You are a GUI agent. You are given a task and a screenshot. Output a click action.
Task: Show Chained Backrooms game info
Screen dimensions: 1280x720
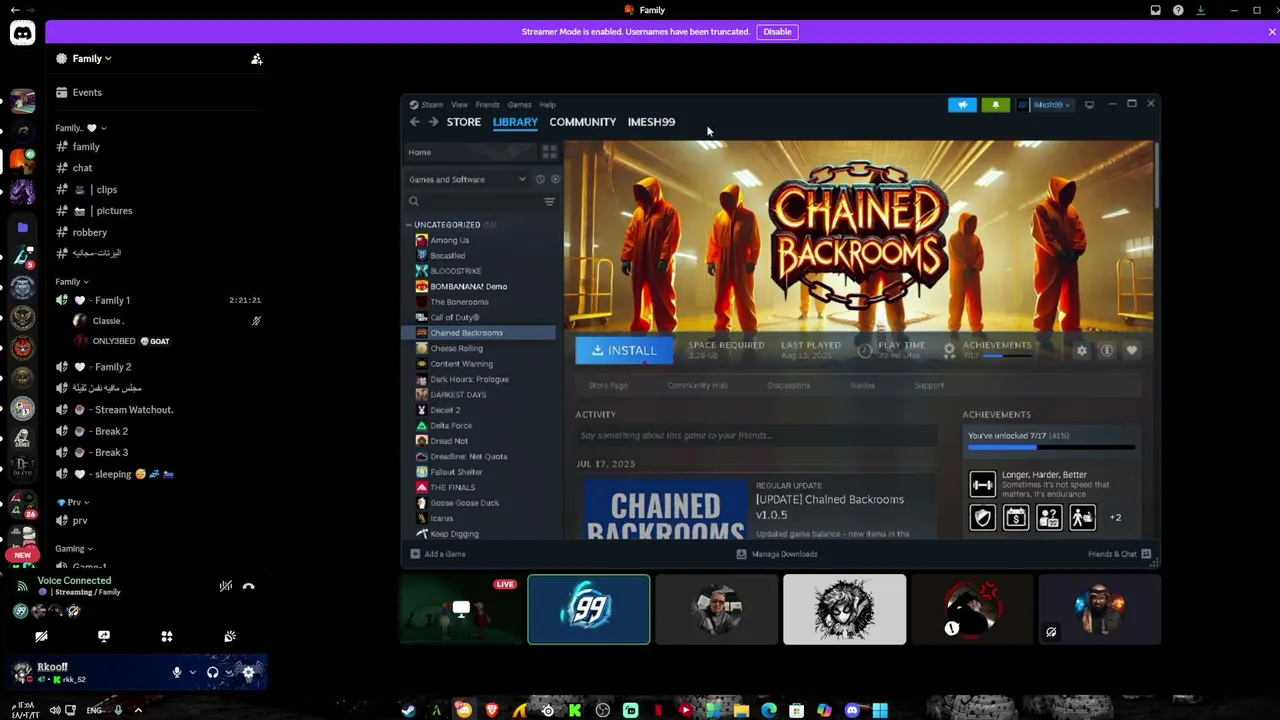[1107, 350]
